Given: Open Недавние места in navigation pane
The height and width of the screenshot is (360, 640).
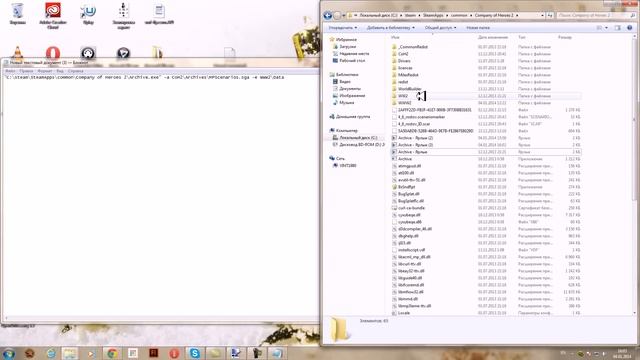Looking at the screenshot, I should 354,53.
